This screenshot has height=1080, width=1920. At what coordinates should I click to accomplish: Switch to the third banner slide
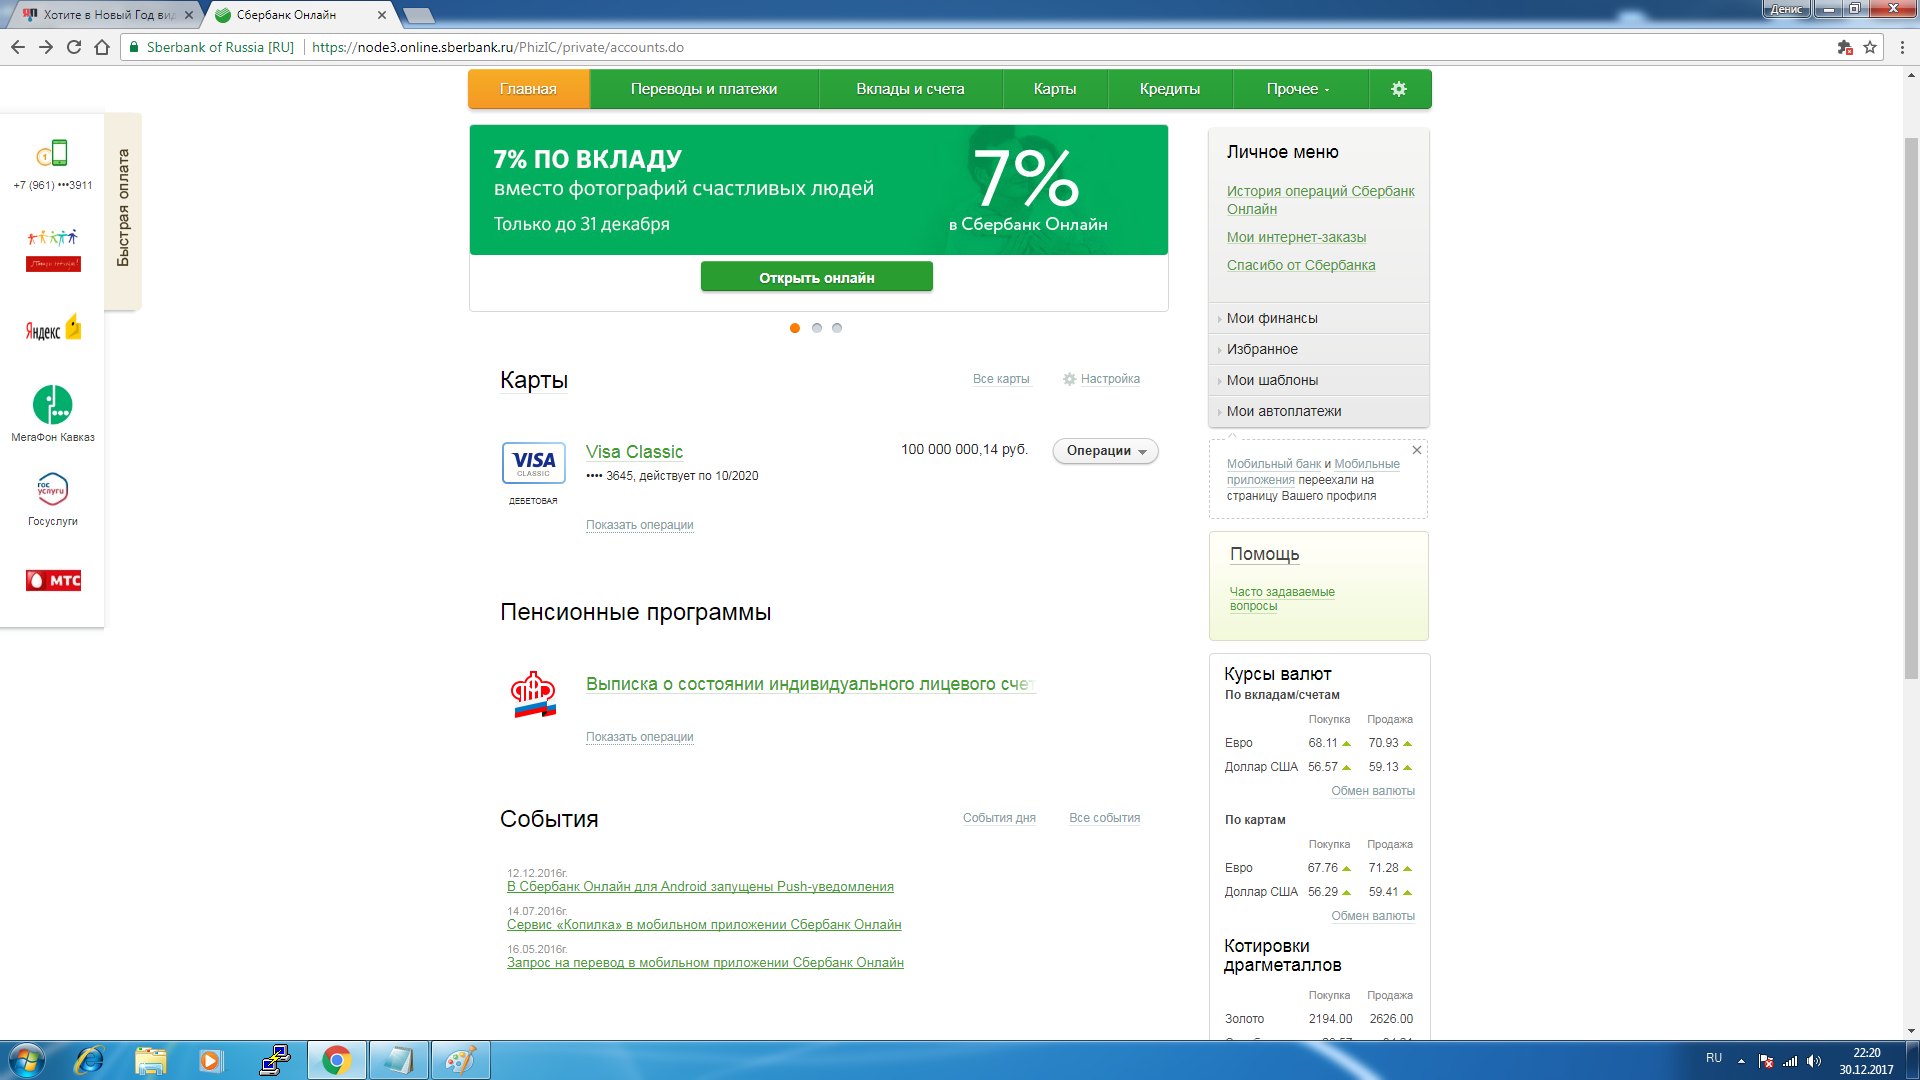tap(837, 328)
